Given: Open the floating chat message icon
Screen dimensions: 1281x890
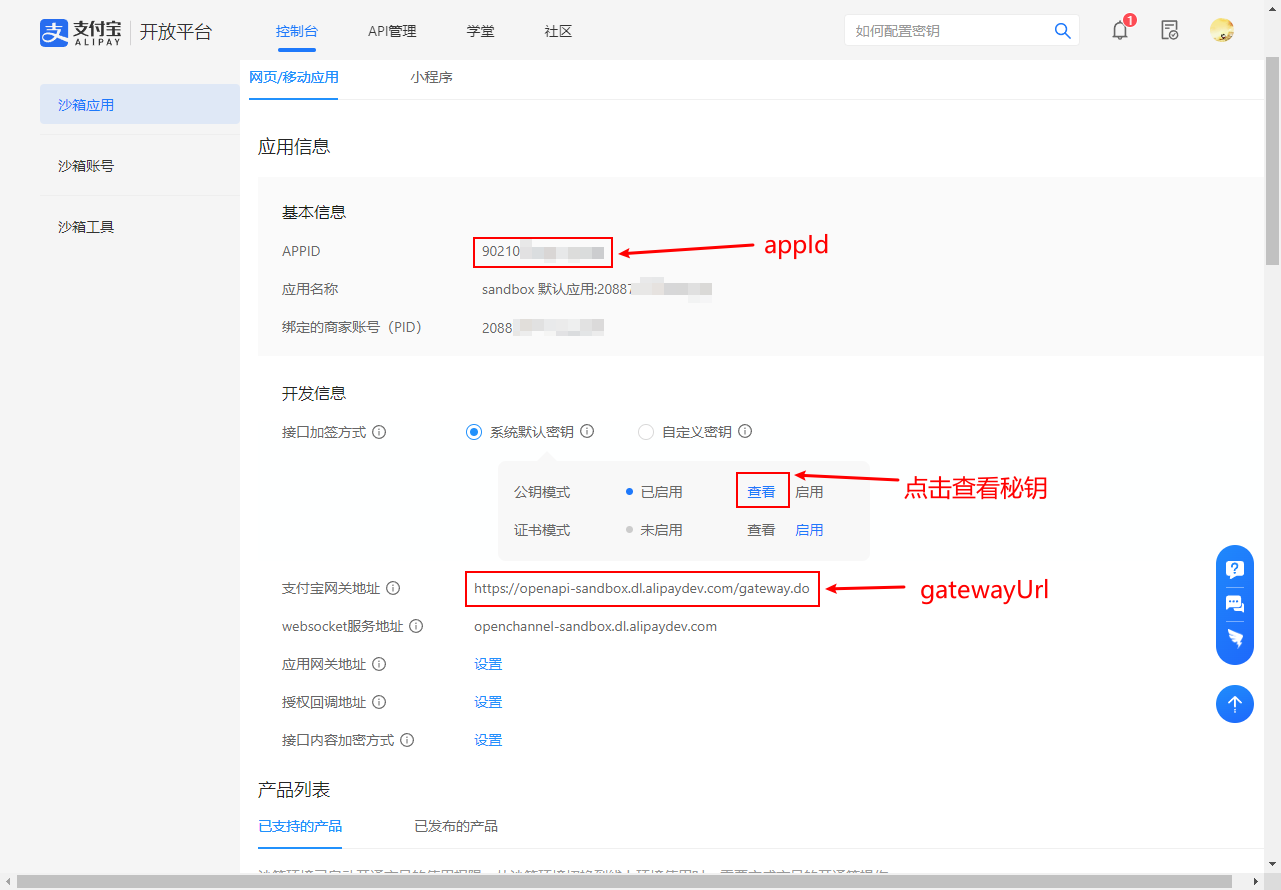Looking at the screenshot, I should 1235,604.
